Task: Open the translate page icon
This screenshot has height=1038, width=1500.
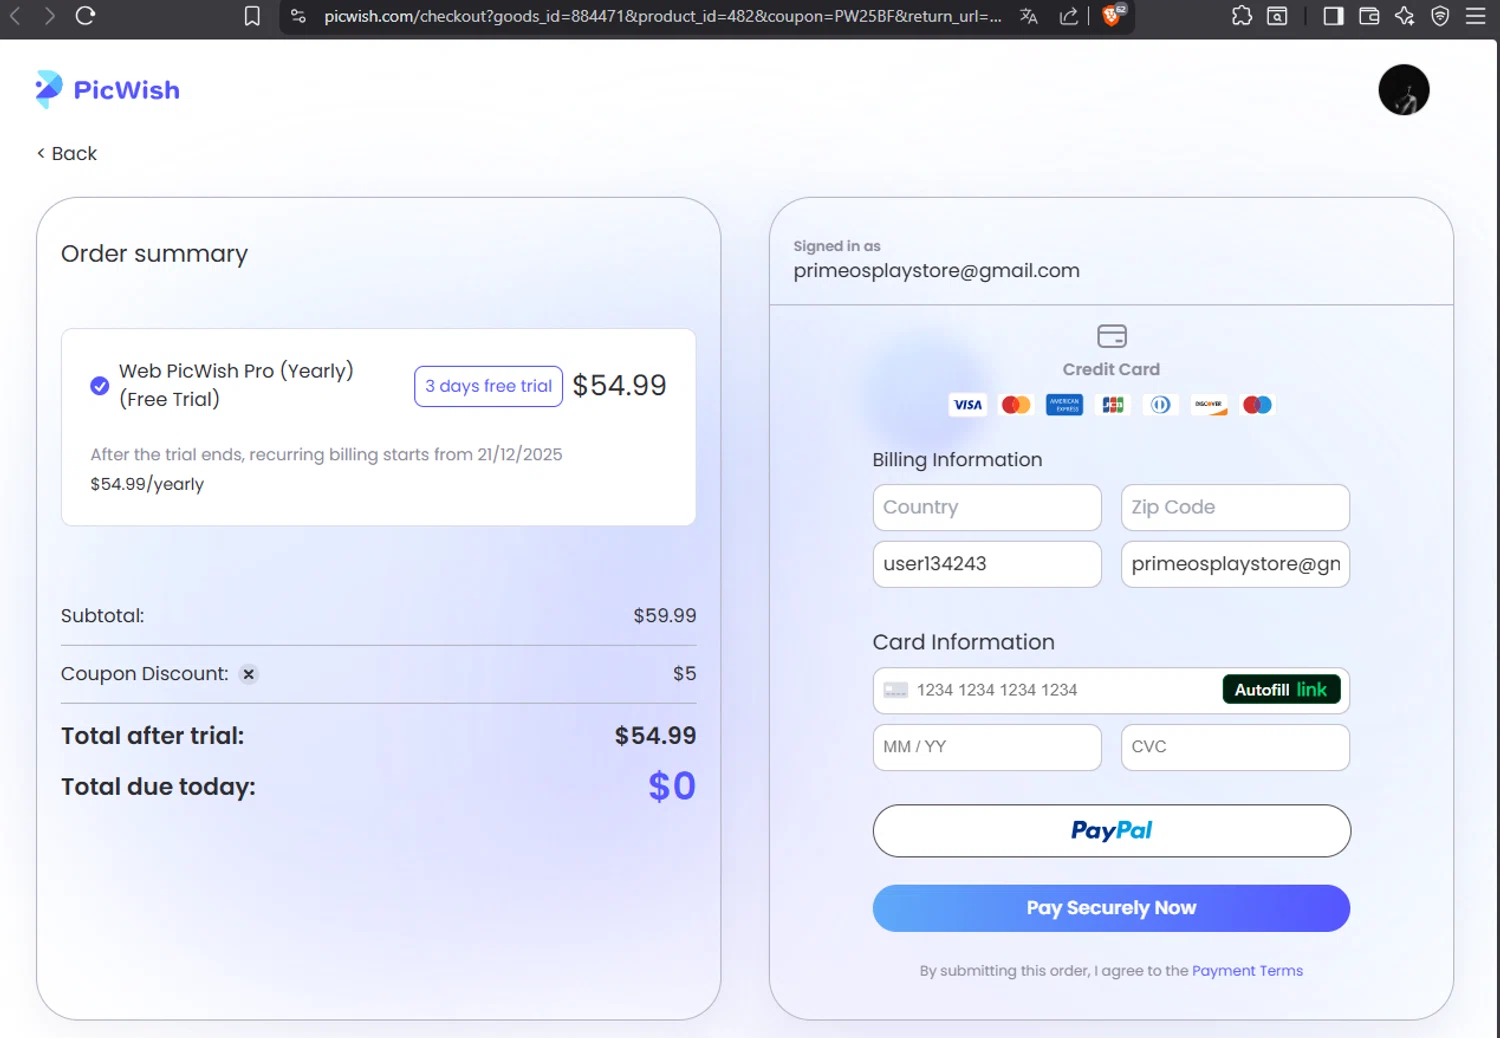Action: coord(1029,16)
